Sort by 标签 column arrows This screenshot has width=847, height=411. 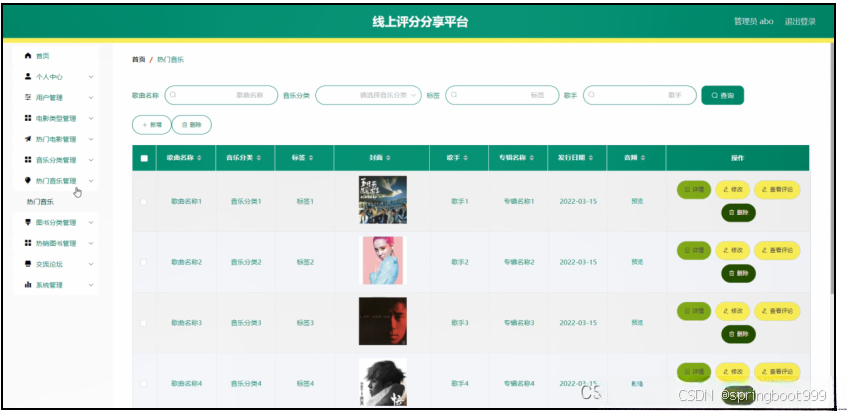311,158
